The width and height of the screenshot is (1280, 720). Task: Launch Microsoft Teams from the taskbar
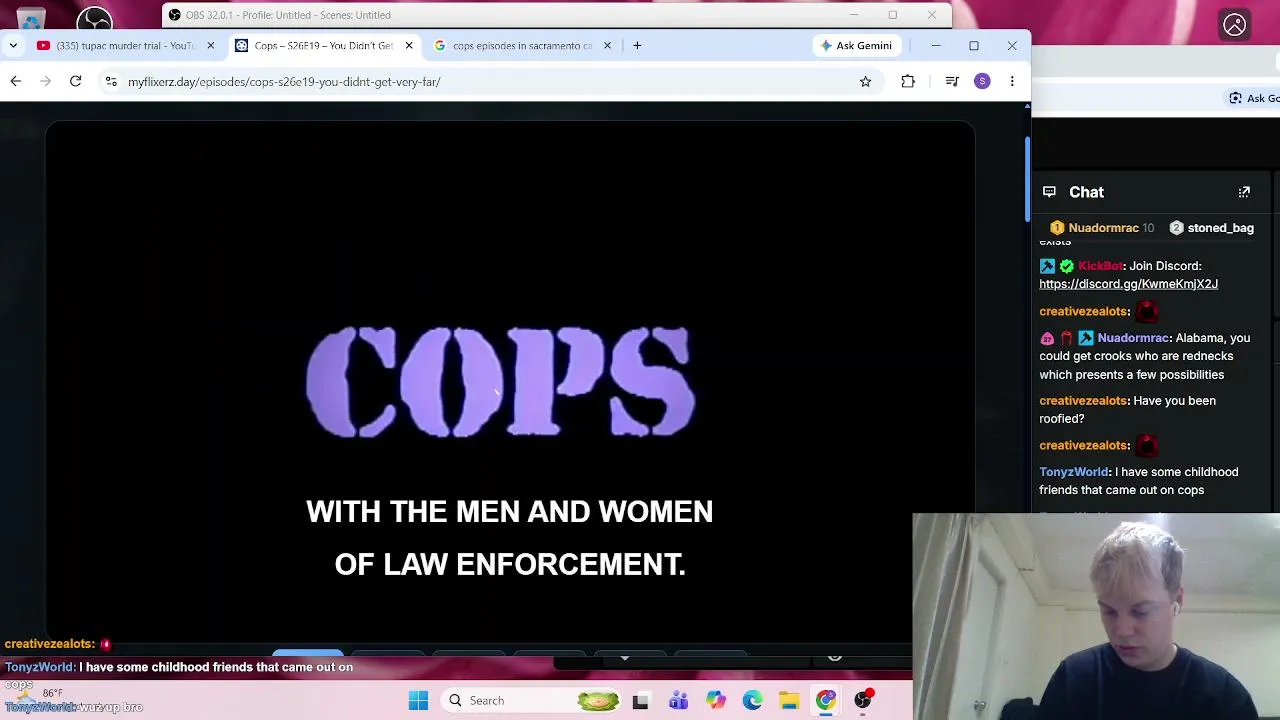coord(678,700)
